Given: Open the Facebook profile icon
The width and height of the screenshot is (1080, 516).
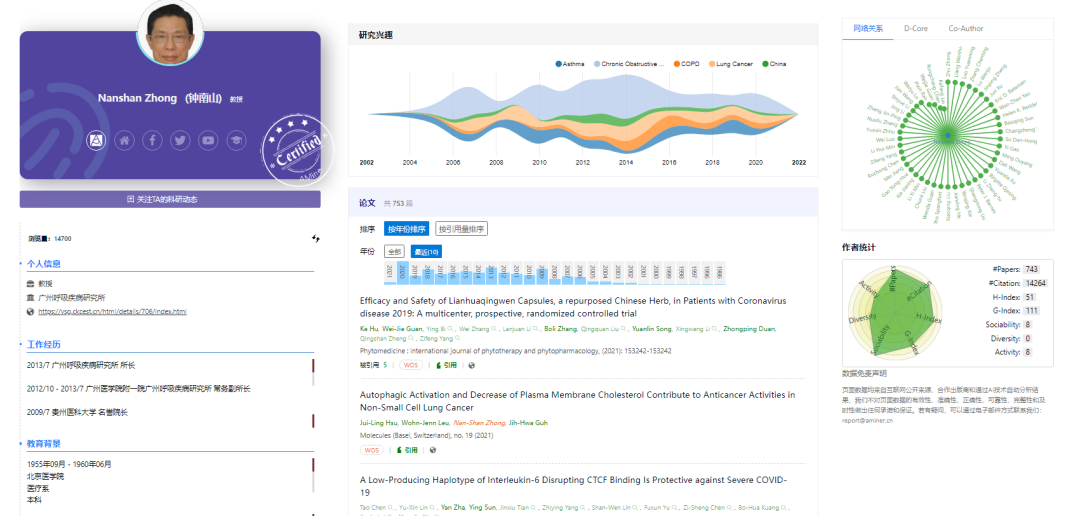Looking at the screenshot, I should pyautogui.click(x=152, y=140).
